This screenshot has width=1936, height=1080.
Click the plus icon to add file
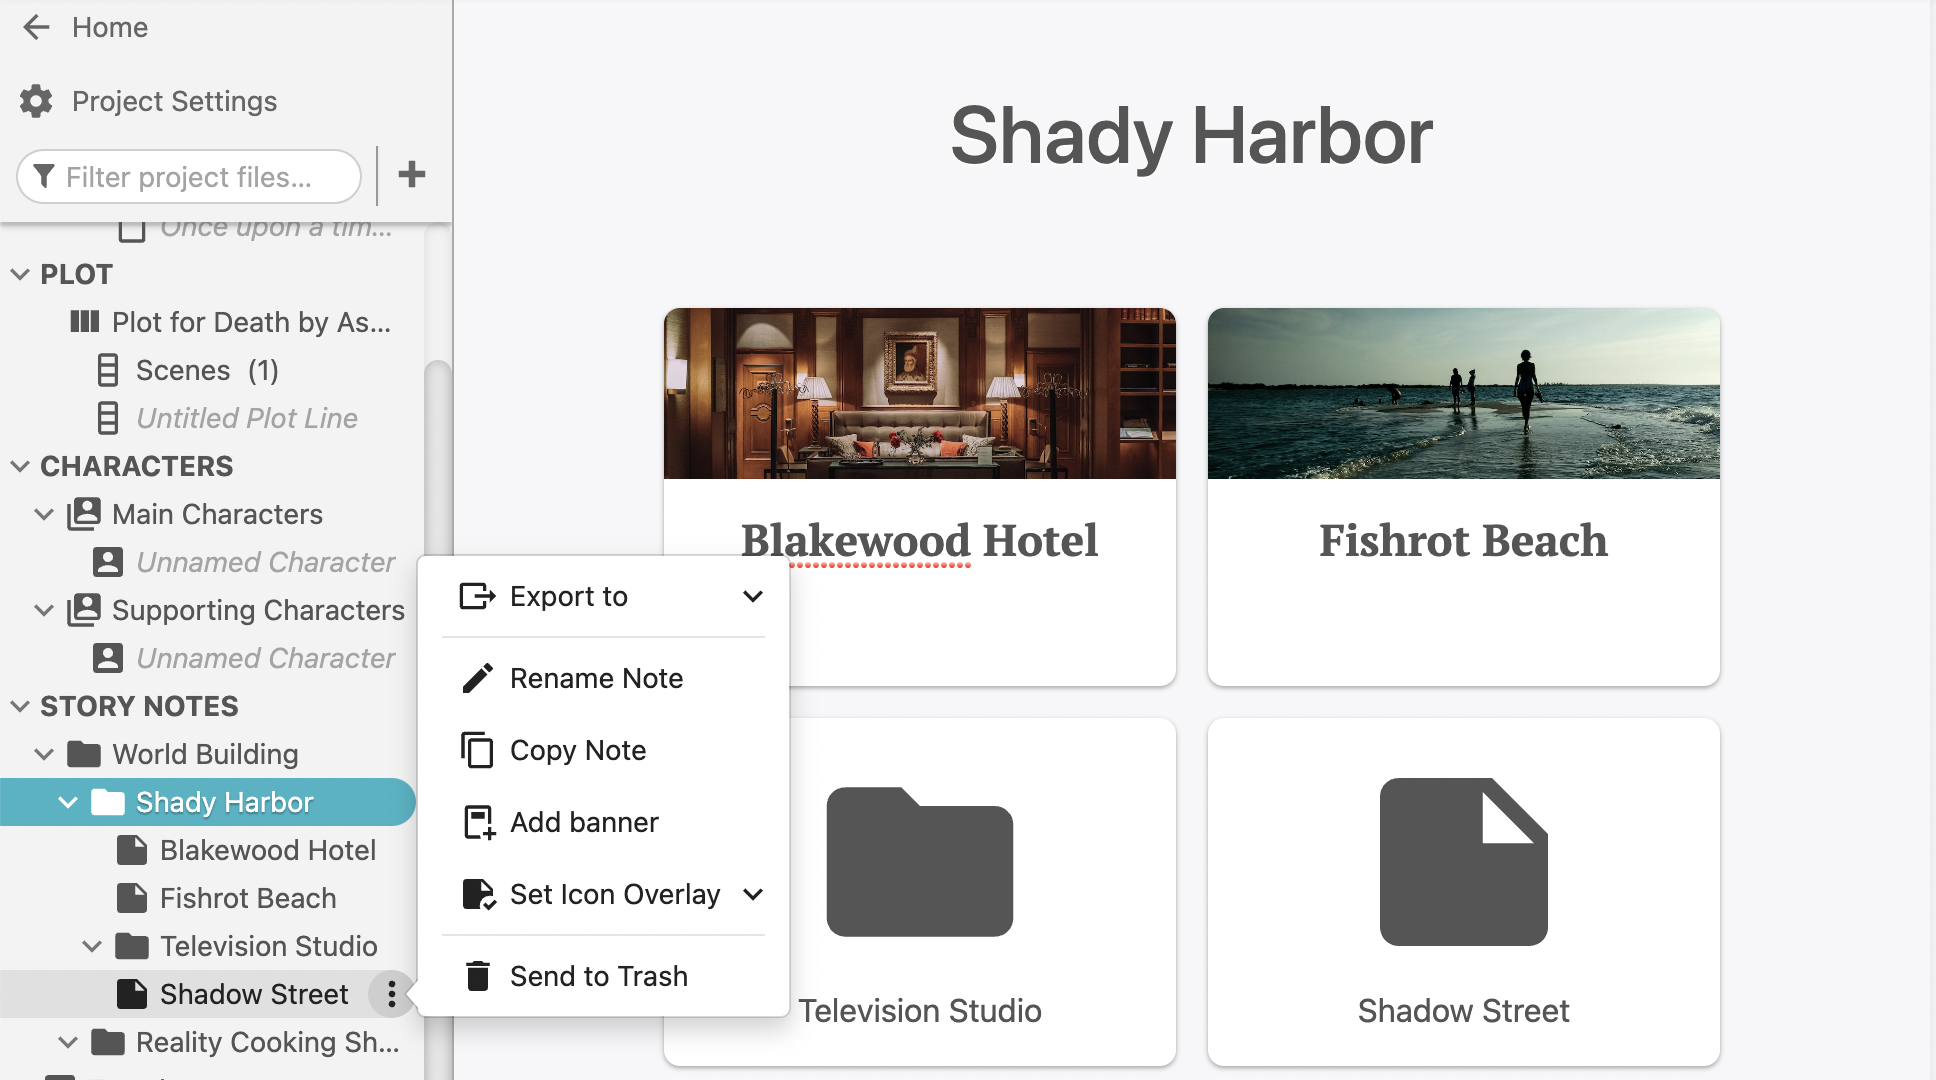412,174
